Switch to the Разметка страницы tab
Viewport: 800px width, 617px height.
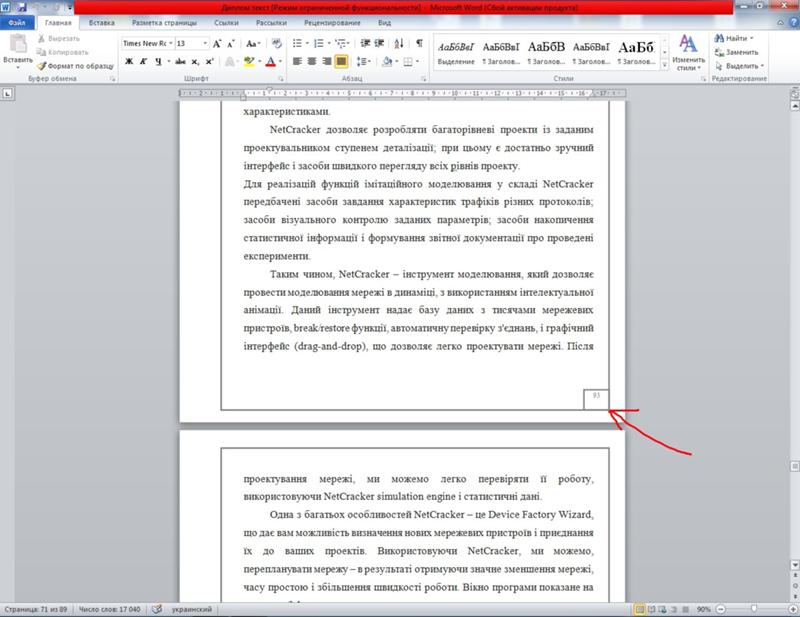tap(164, 22)
